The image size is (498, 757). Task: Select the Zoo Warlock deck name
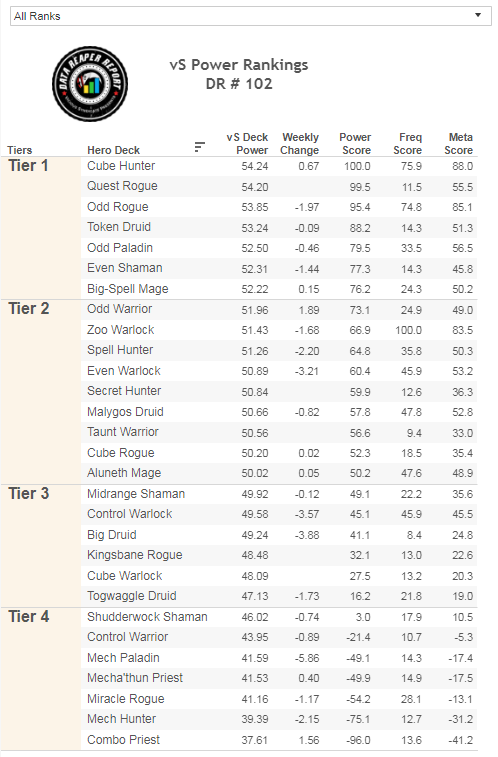pyautogui.click(x=121, y=330)
